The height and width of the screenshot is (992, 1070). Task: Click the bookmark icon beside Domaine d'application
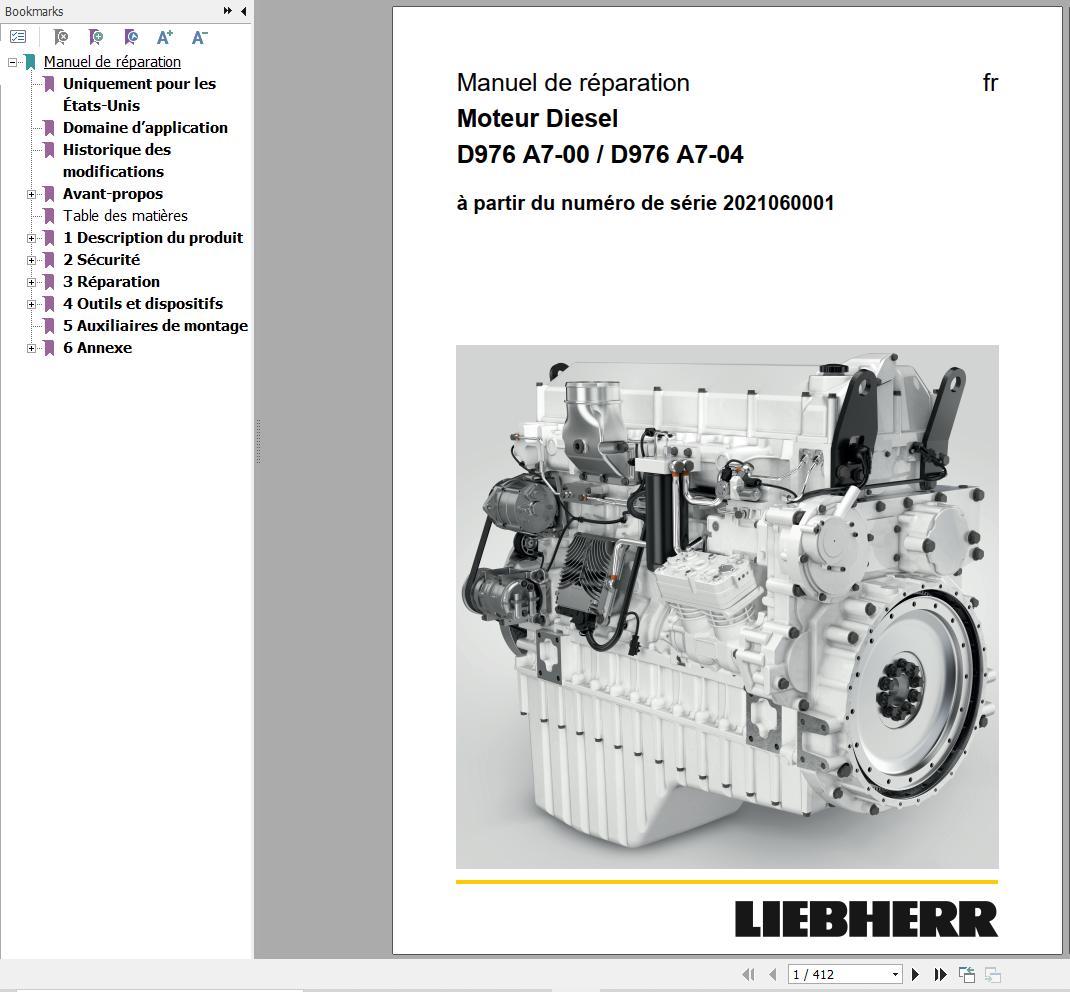(49, 128)
